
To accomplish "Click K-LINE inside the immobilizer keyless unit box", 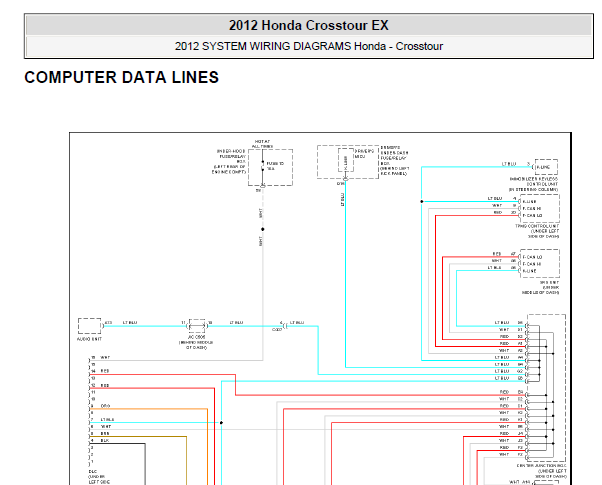I will [543, 167].
